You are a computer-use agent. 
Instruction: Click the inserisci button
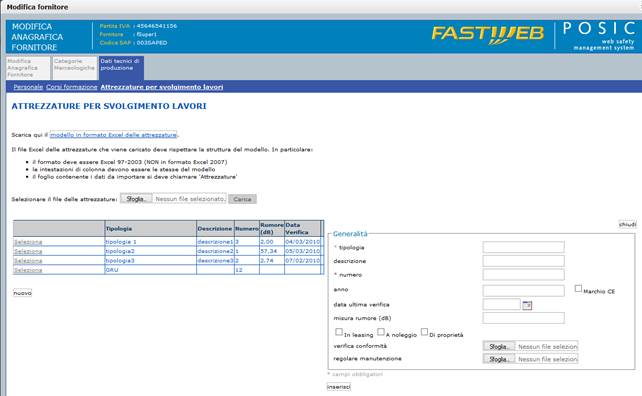339,387
